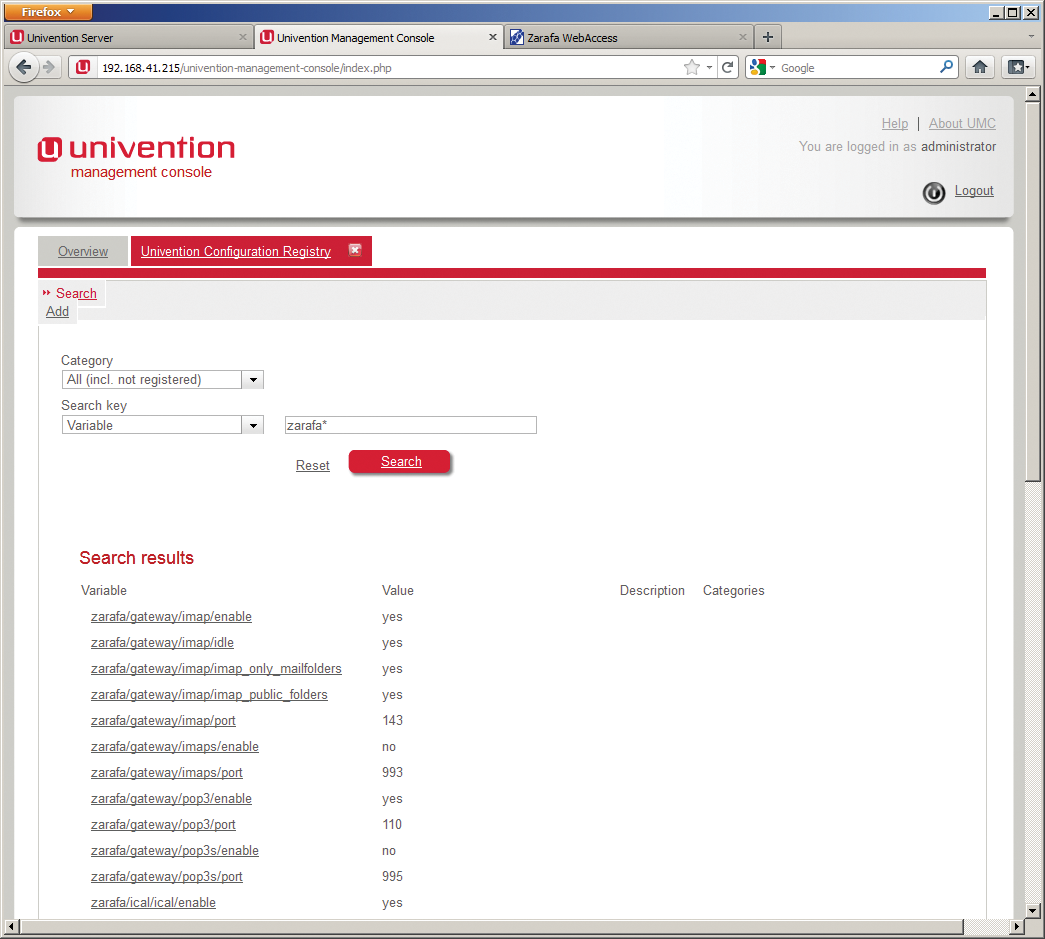Expand the Category dropdown
The width and height of the screenshot is (1045, 939).
pos(253,380)
